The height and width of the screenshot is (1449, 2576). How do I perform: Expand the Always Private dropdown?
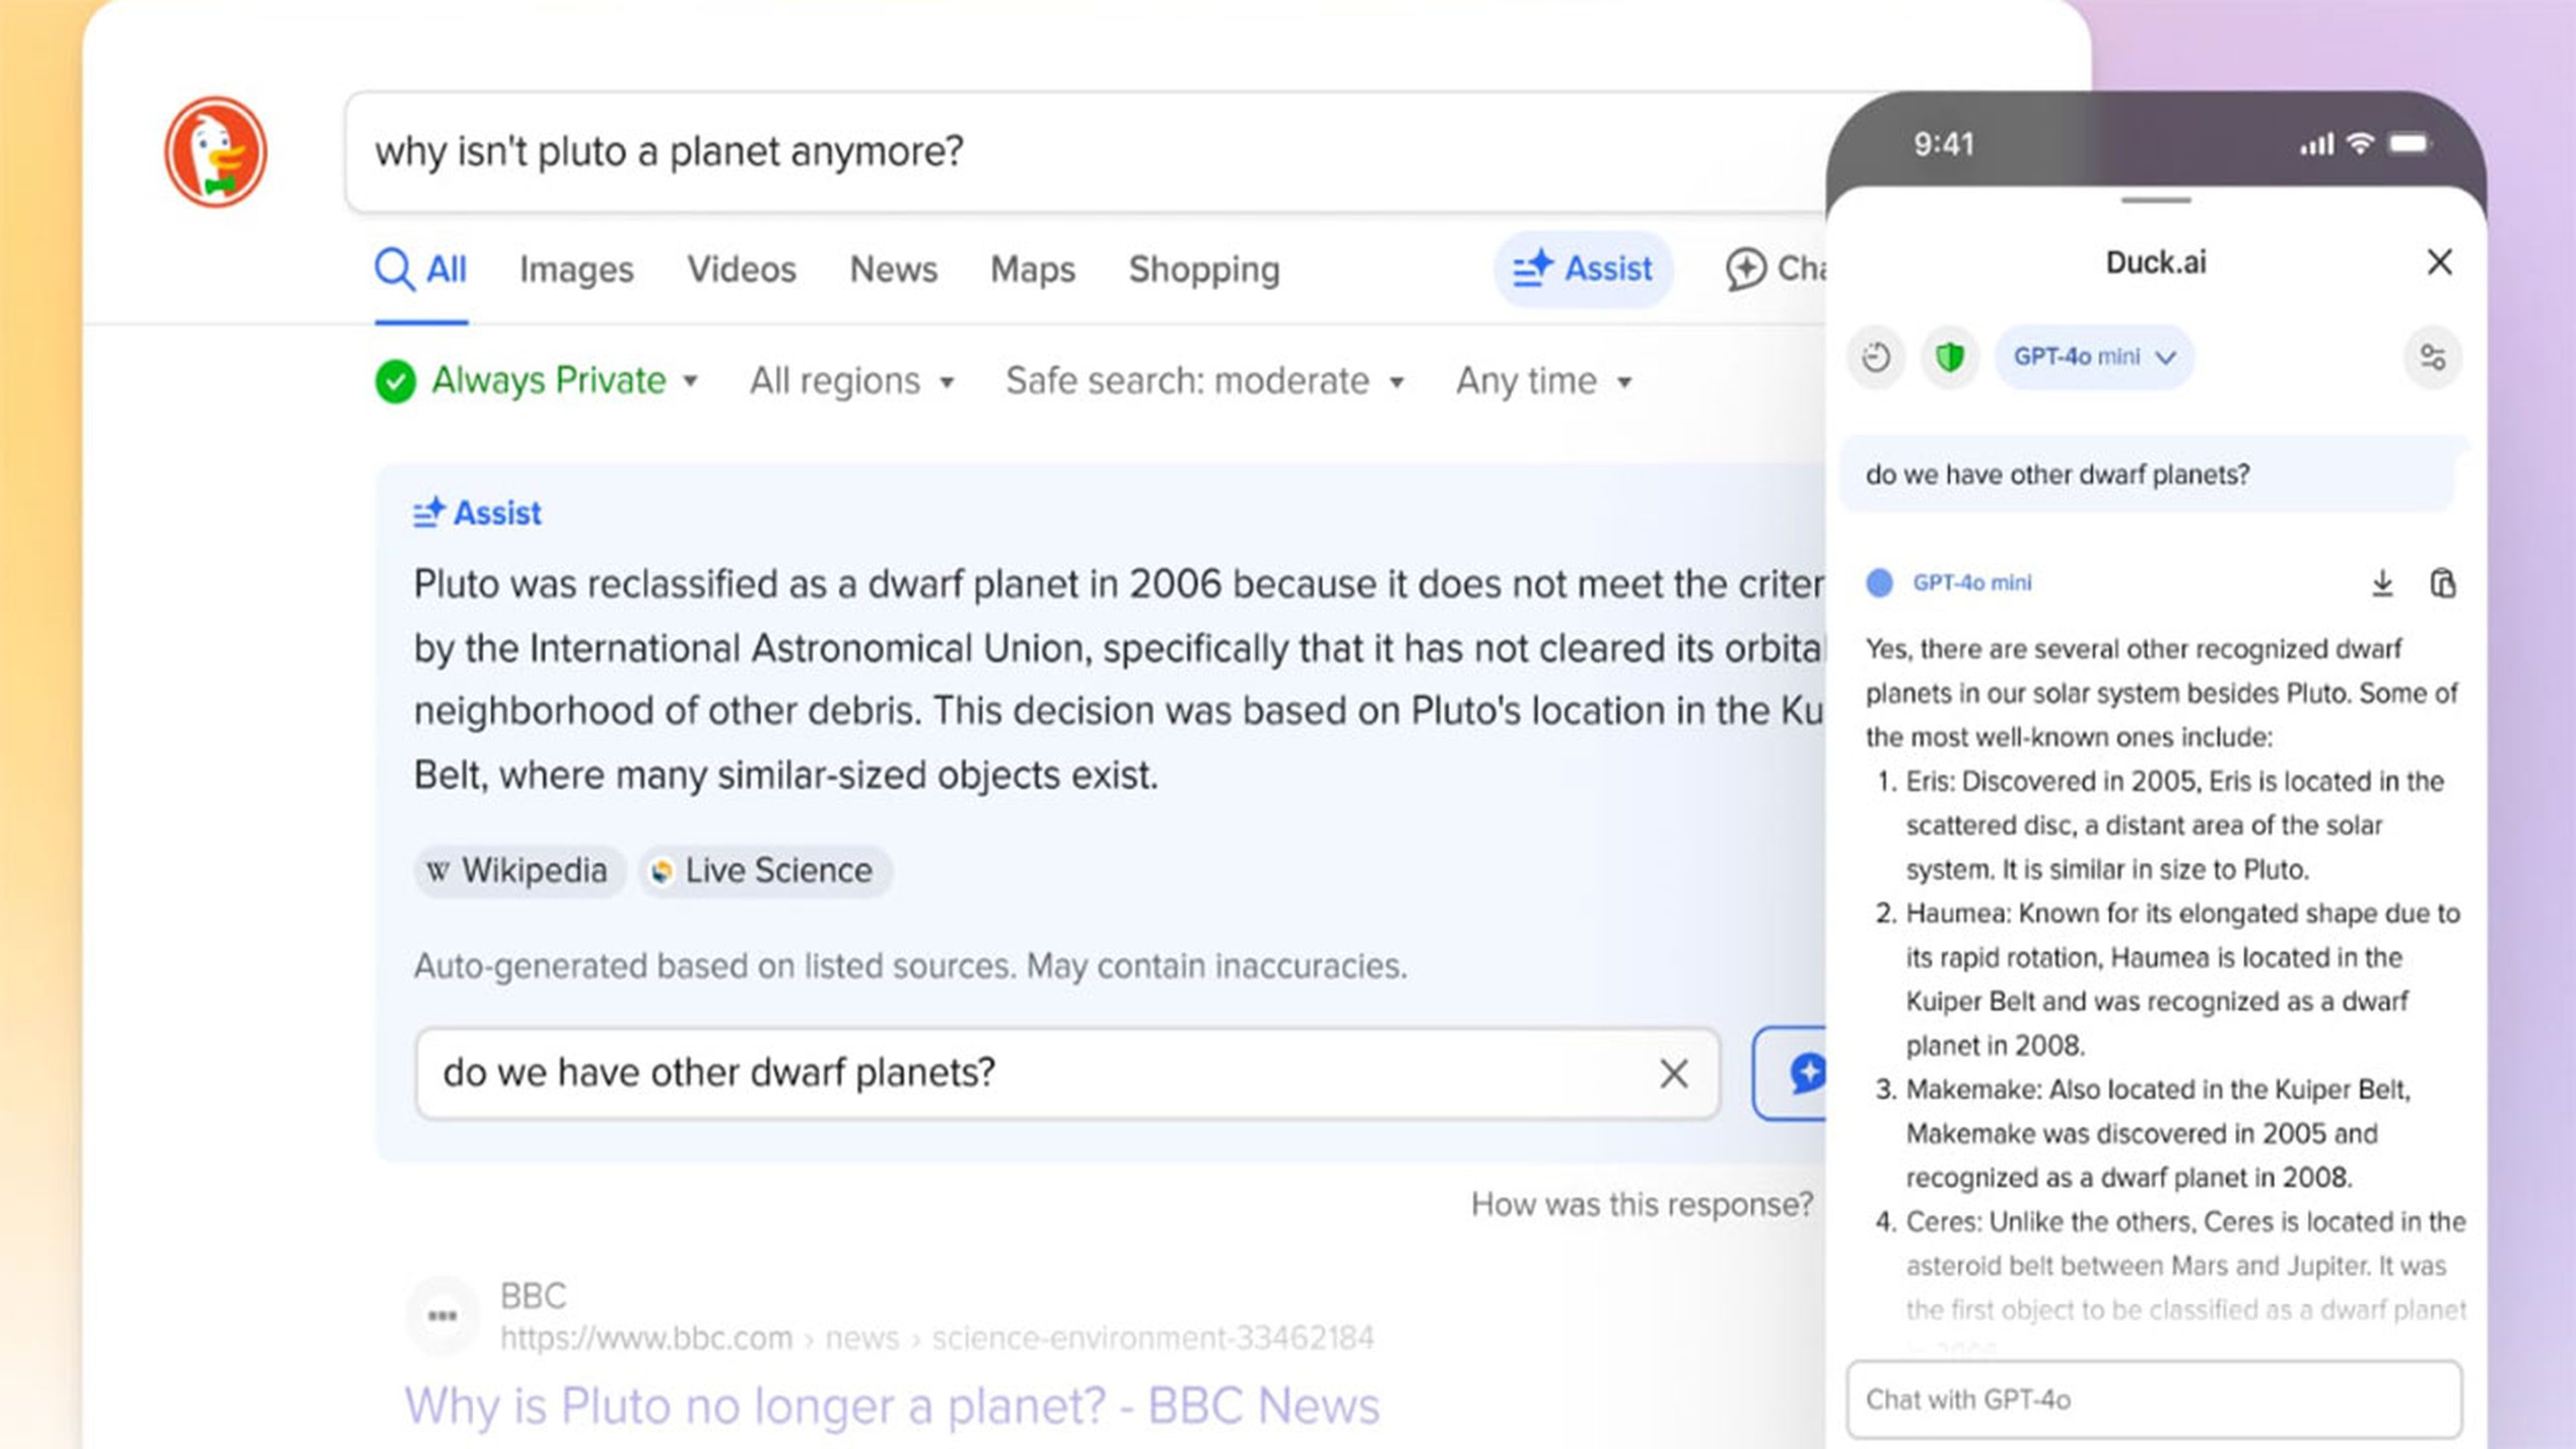(537, 381)
